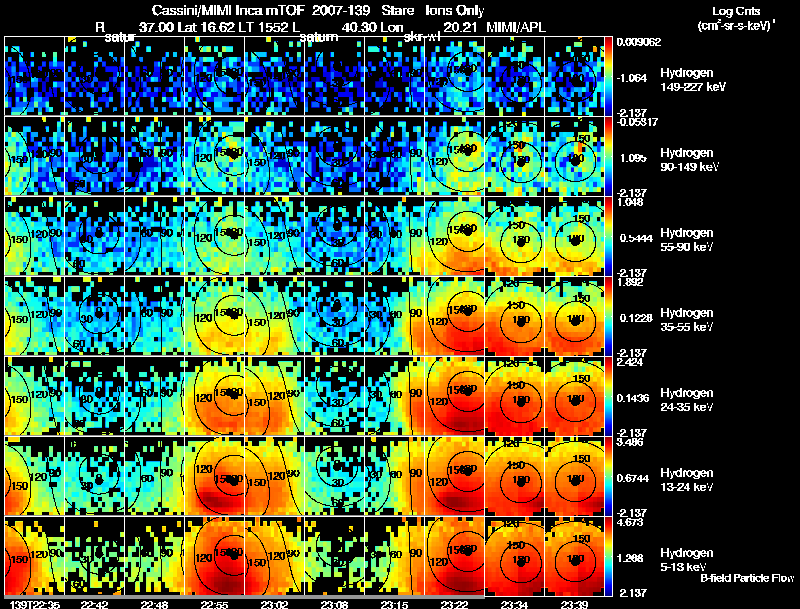
Task: Click the 0.009062 color scale maximum value
Action: (639, 42)
